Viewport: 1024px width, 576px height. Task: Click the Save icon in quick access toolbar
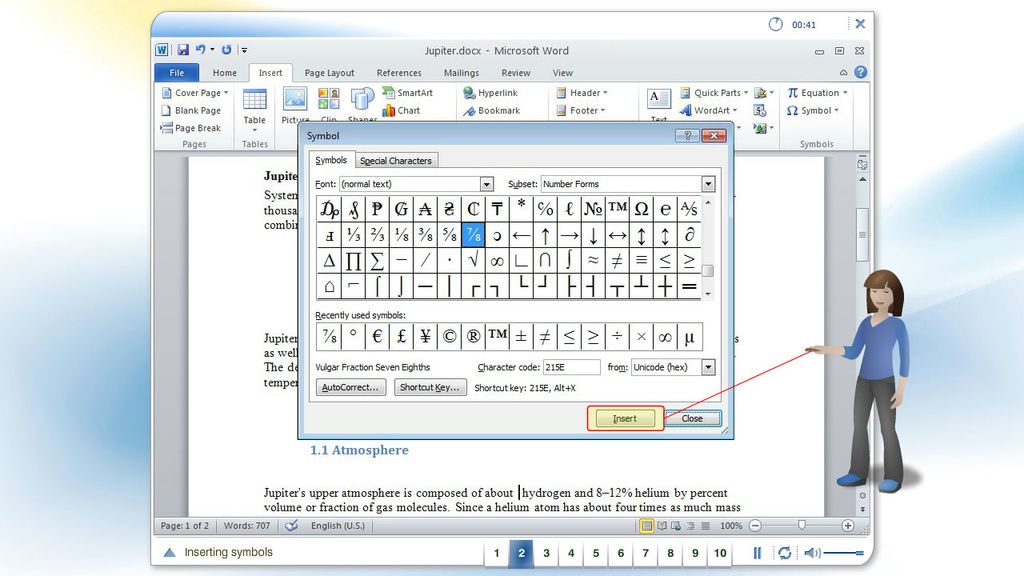click(x=183, y=50)
